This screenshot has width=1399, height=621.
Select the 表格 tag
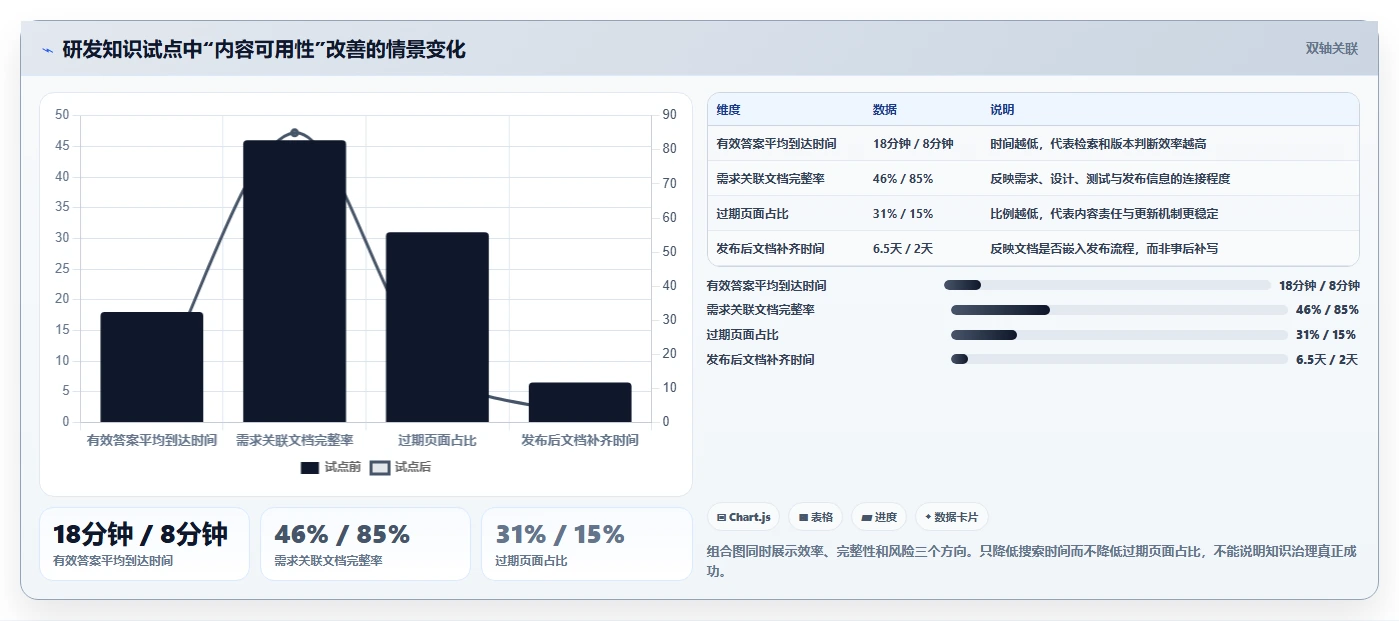[816, 517]
